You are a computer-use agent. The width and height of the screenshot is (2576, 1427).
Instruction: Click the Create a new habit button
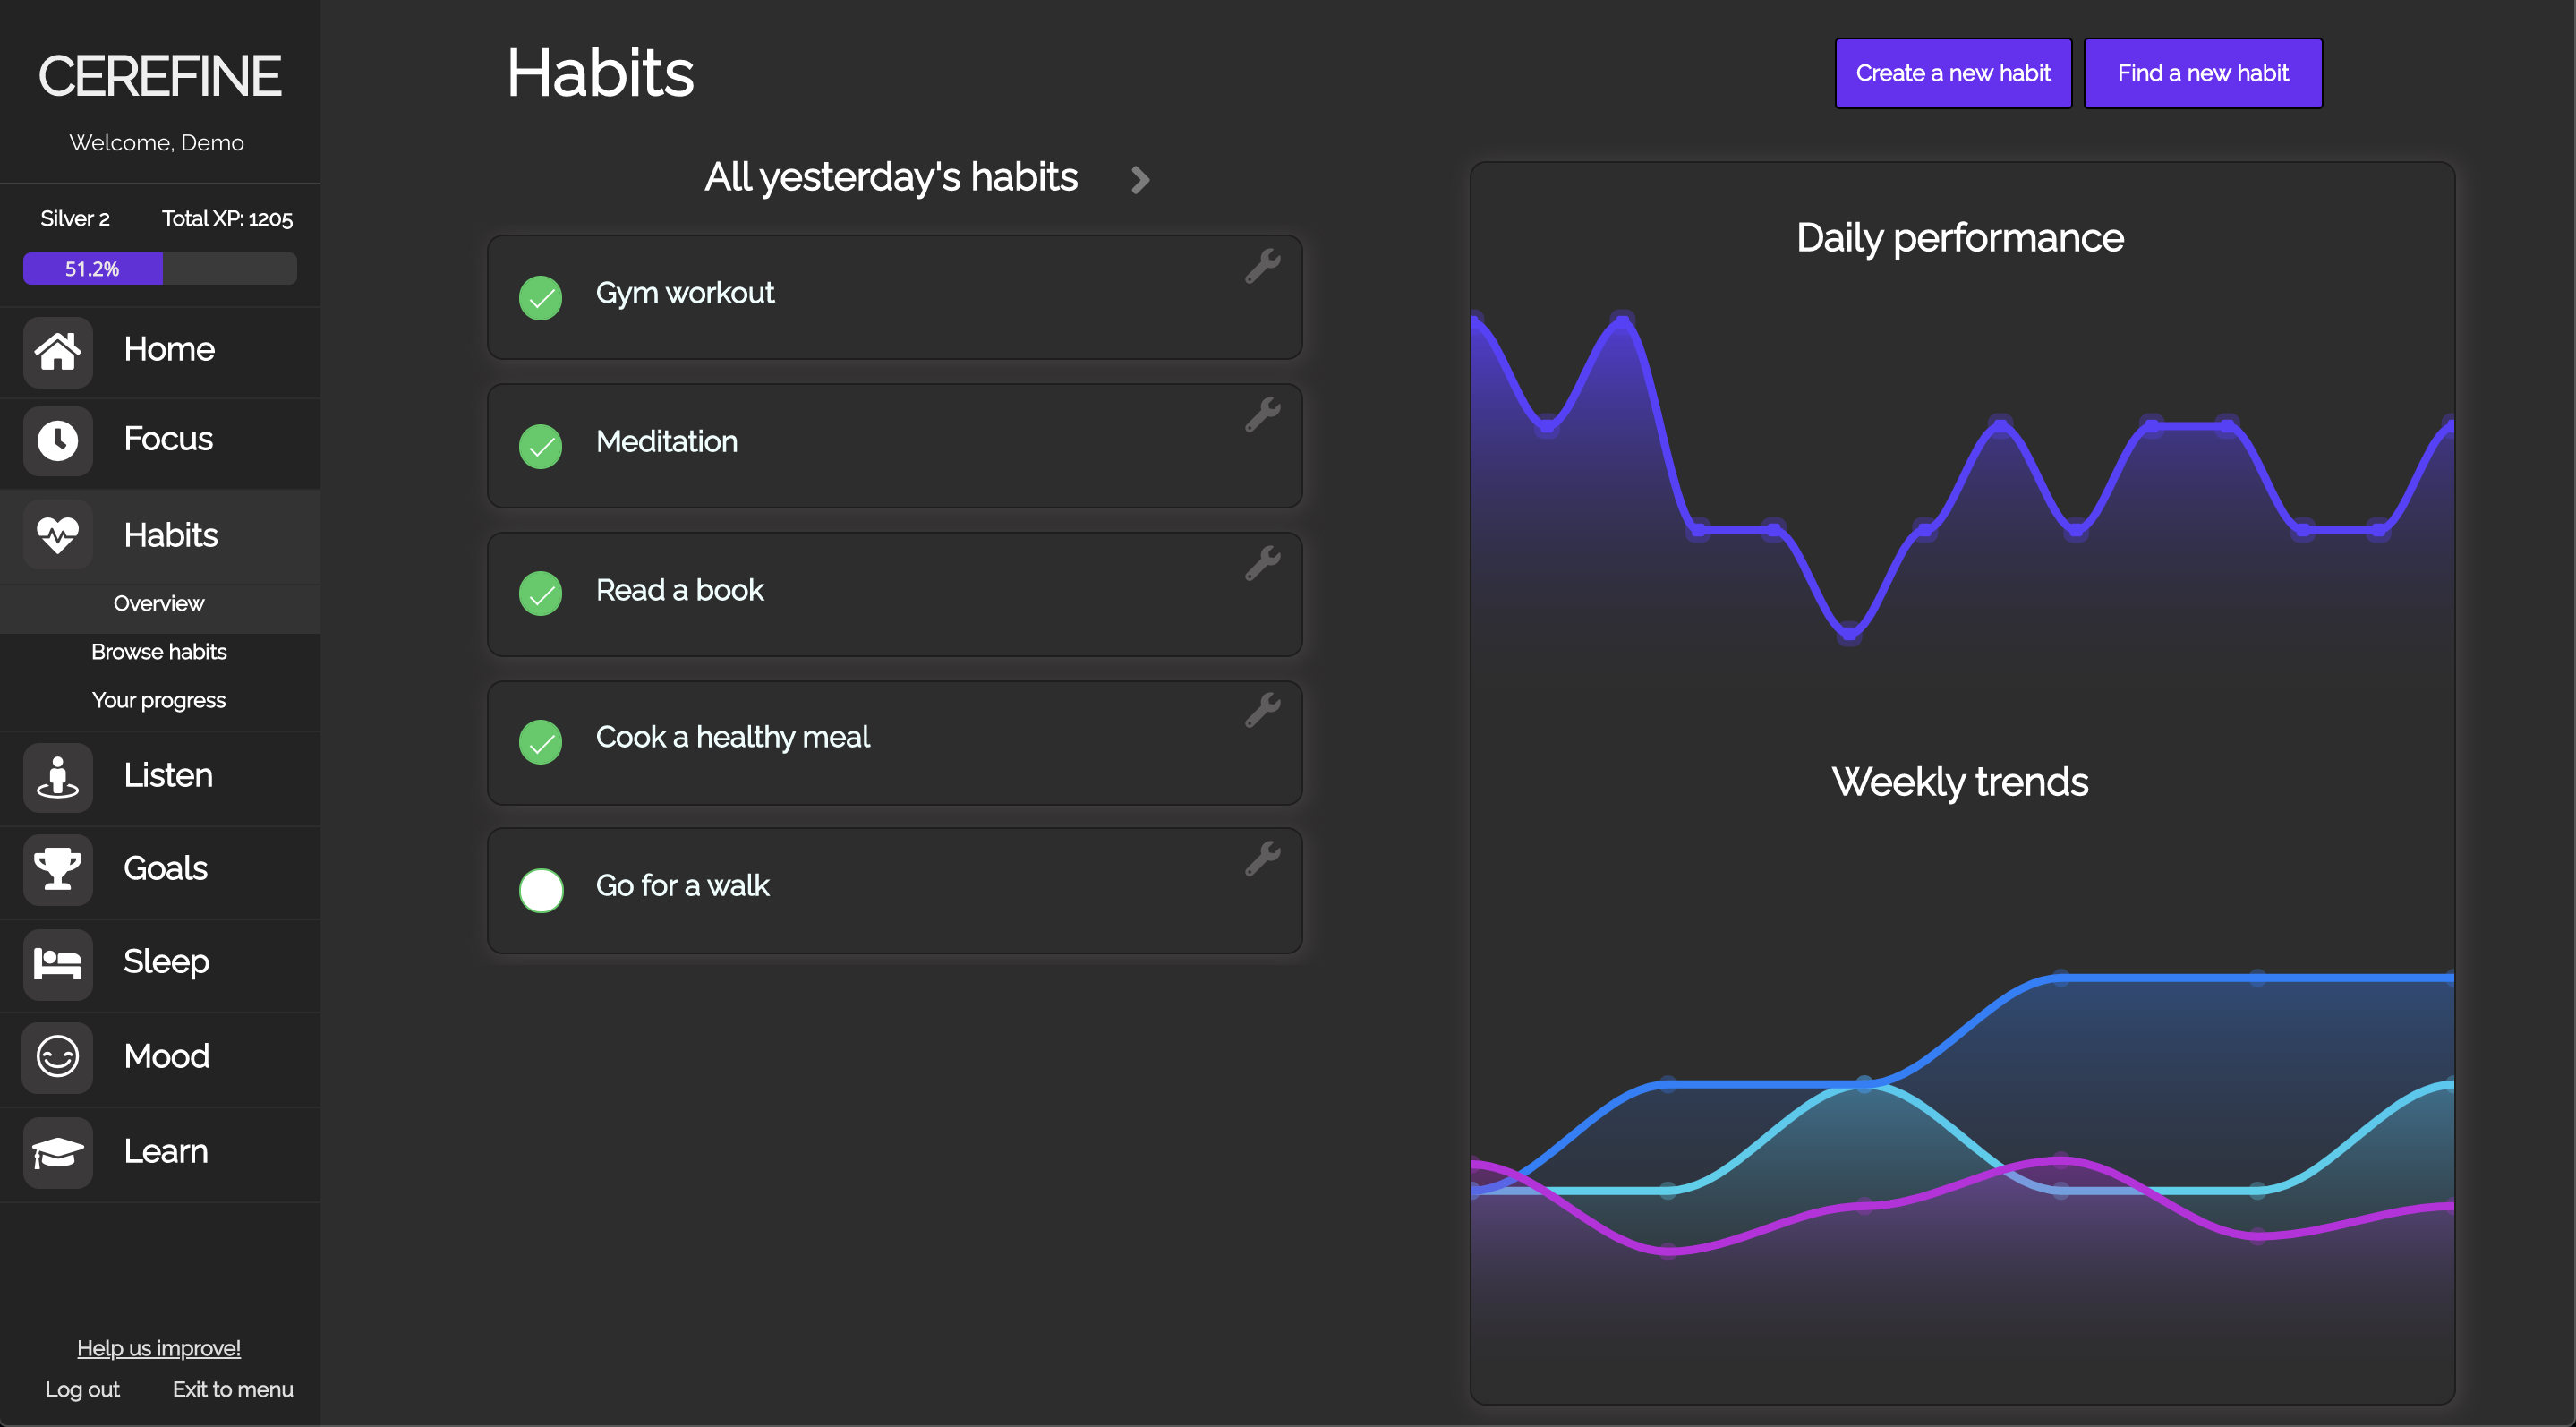[x=1952, y=73]
